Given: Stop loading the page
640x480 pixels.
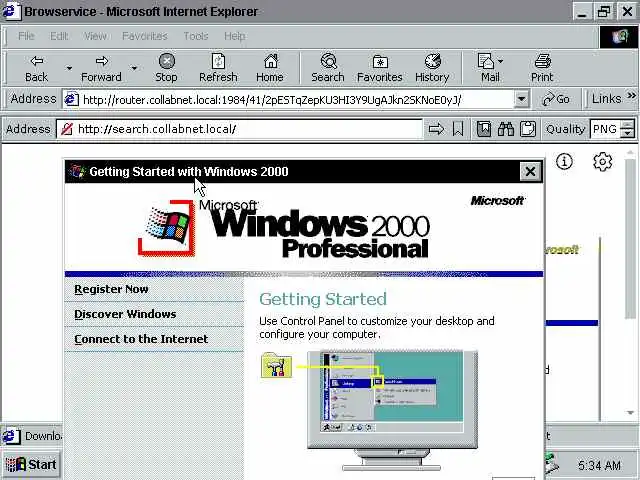Looking at the screenshot, I should (x=166, y=68).
